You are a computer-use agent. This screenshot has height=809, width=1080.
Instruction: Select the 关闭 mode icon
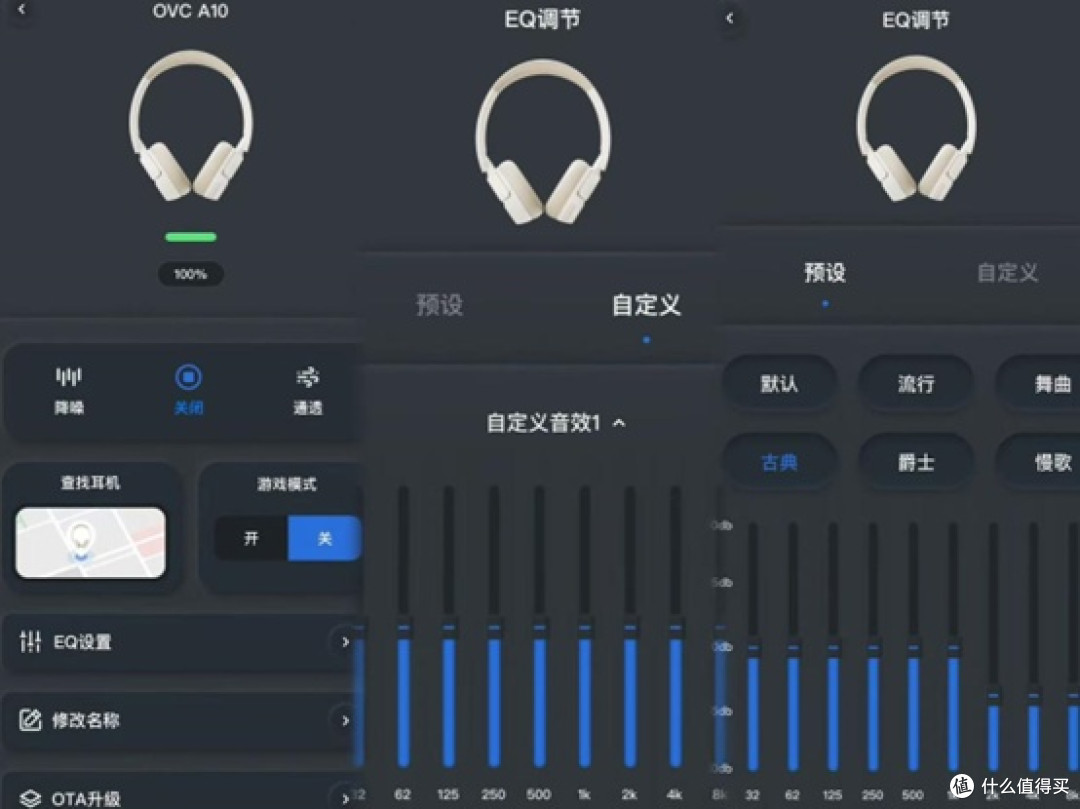(188, 377)
